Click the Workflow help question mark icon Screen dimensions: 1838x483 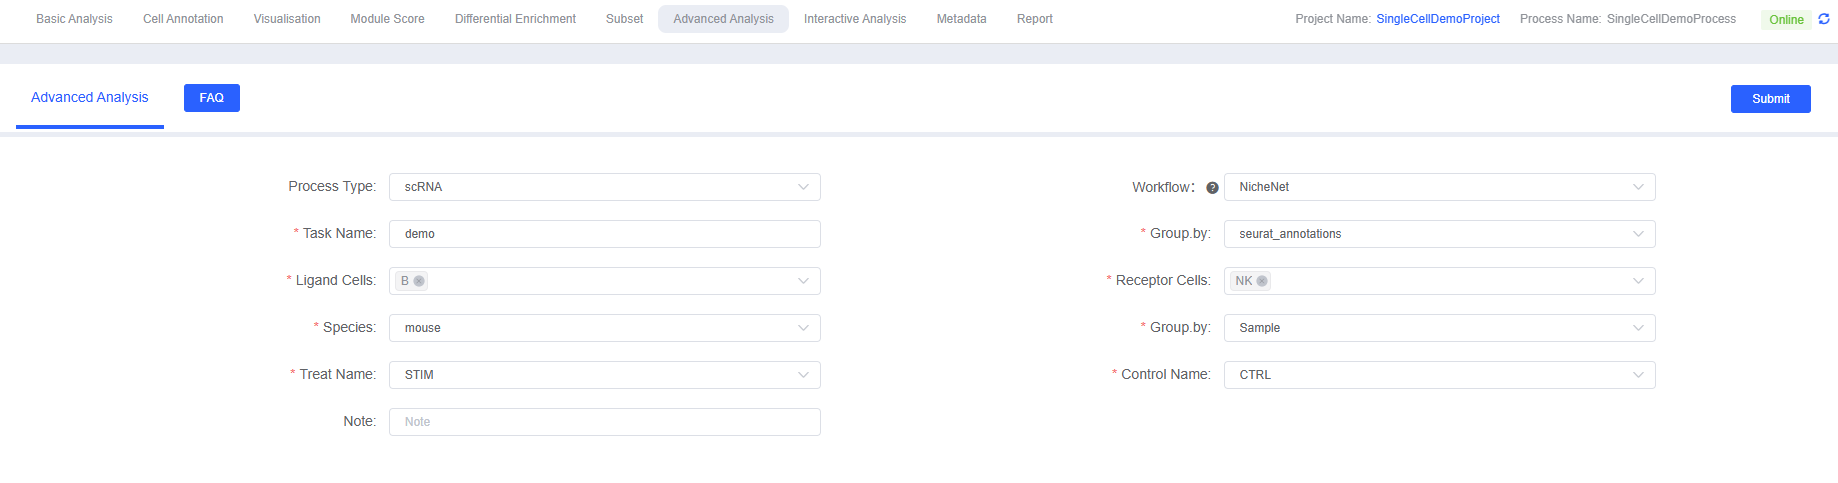[1212, 188]
